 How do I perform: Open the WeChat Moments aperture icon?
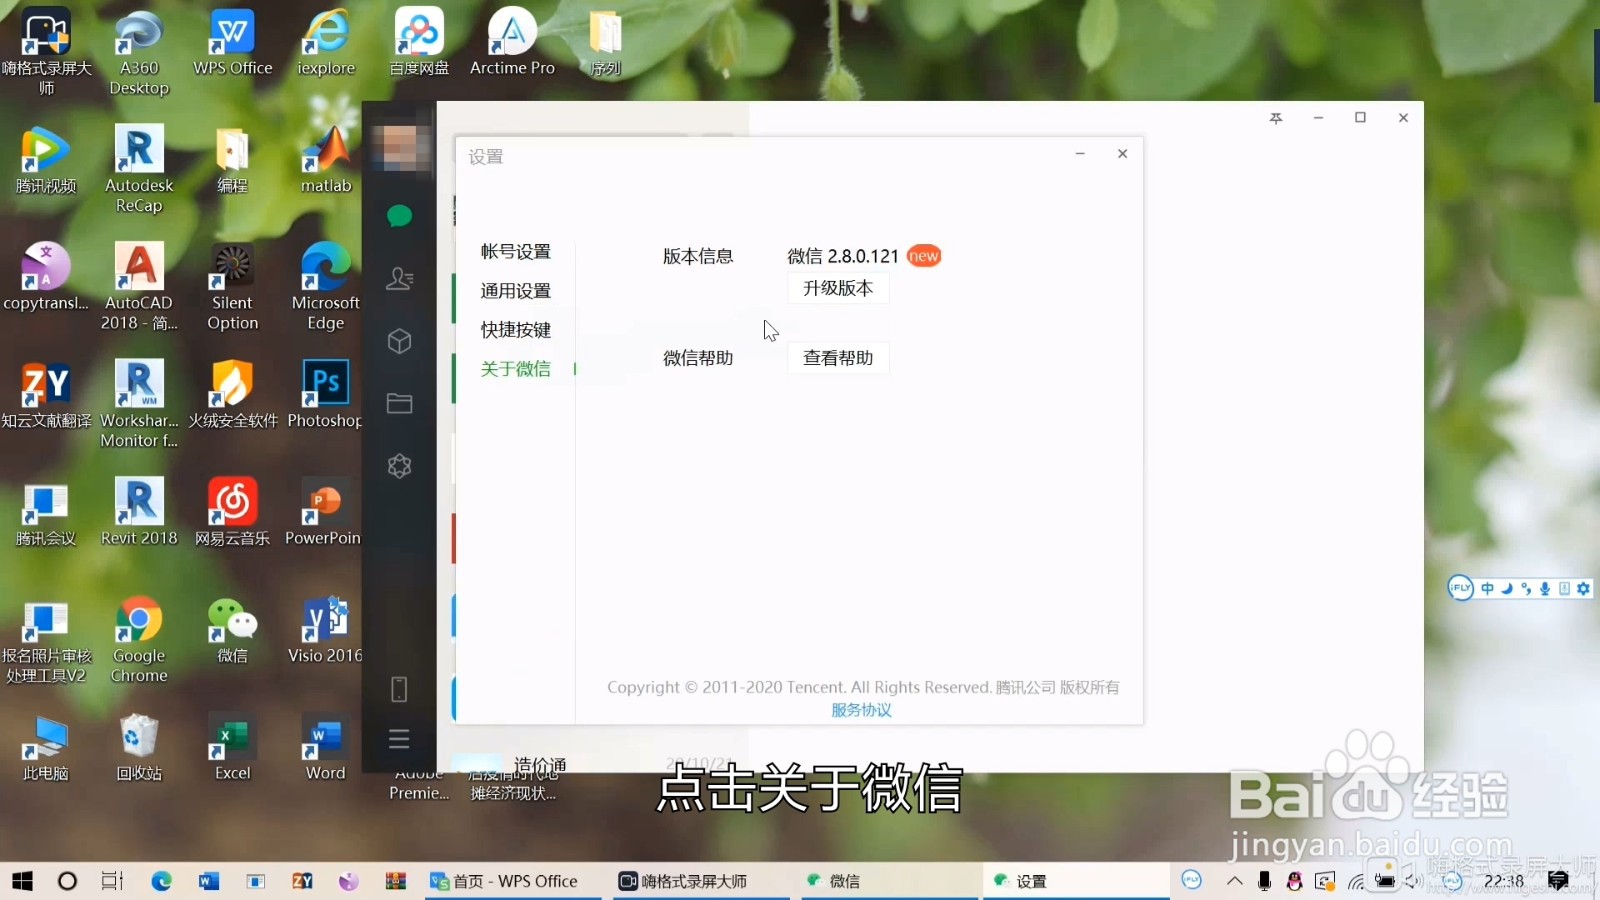[399, 465]
